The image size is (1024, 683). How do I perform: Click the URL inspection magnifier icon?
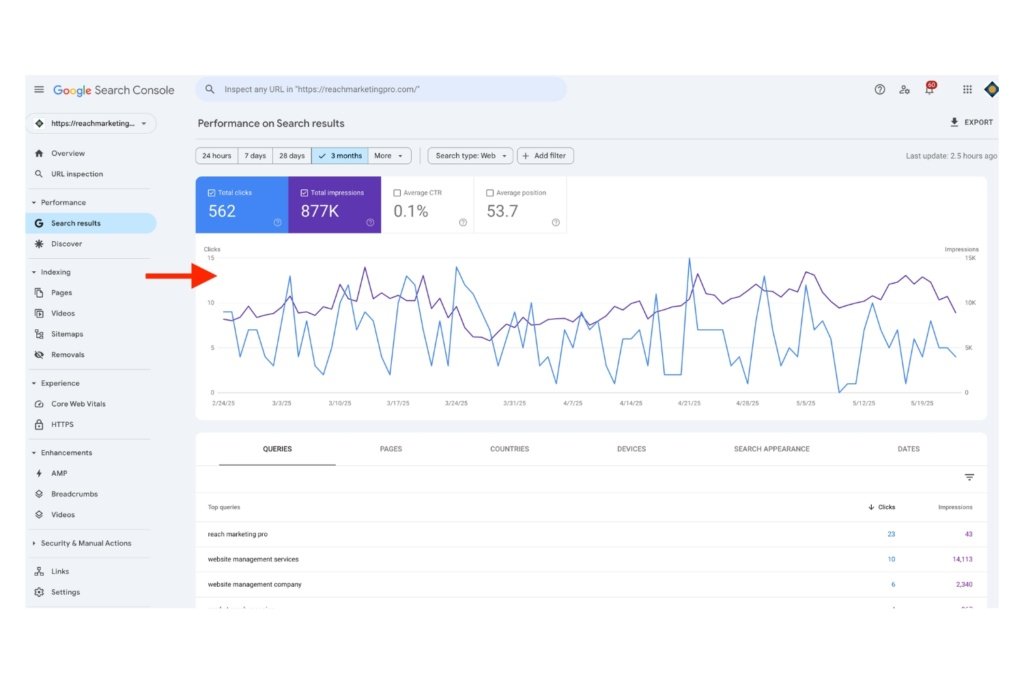point(39,174)
